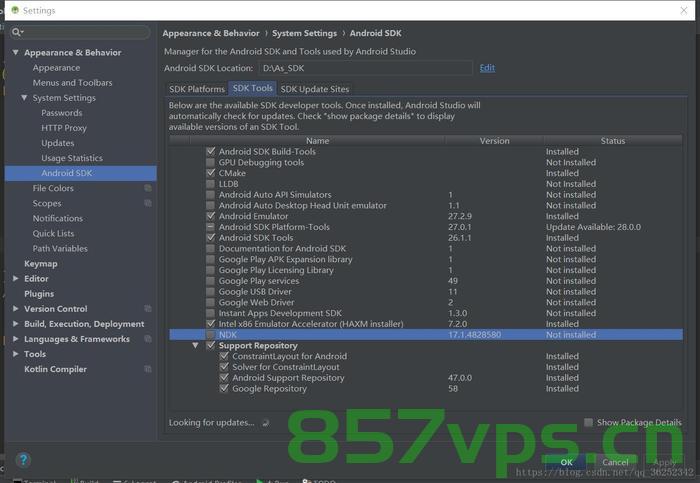Click the project-level icon beside File Colors
The image size is (700, 483).
tap(148, 188)
